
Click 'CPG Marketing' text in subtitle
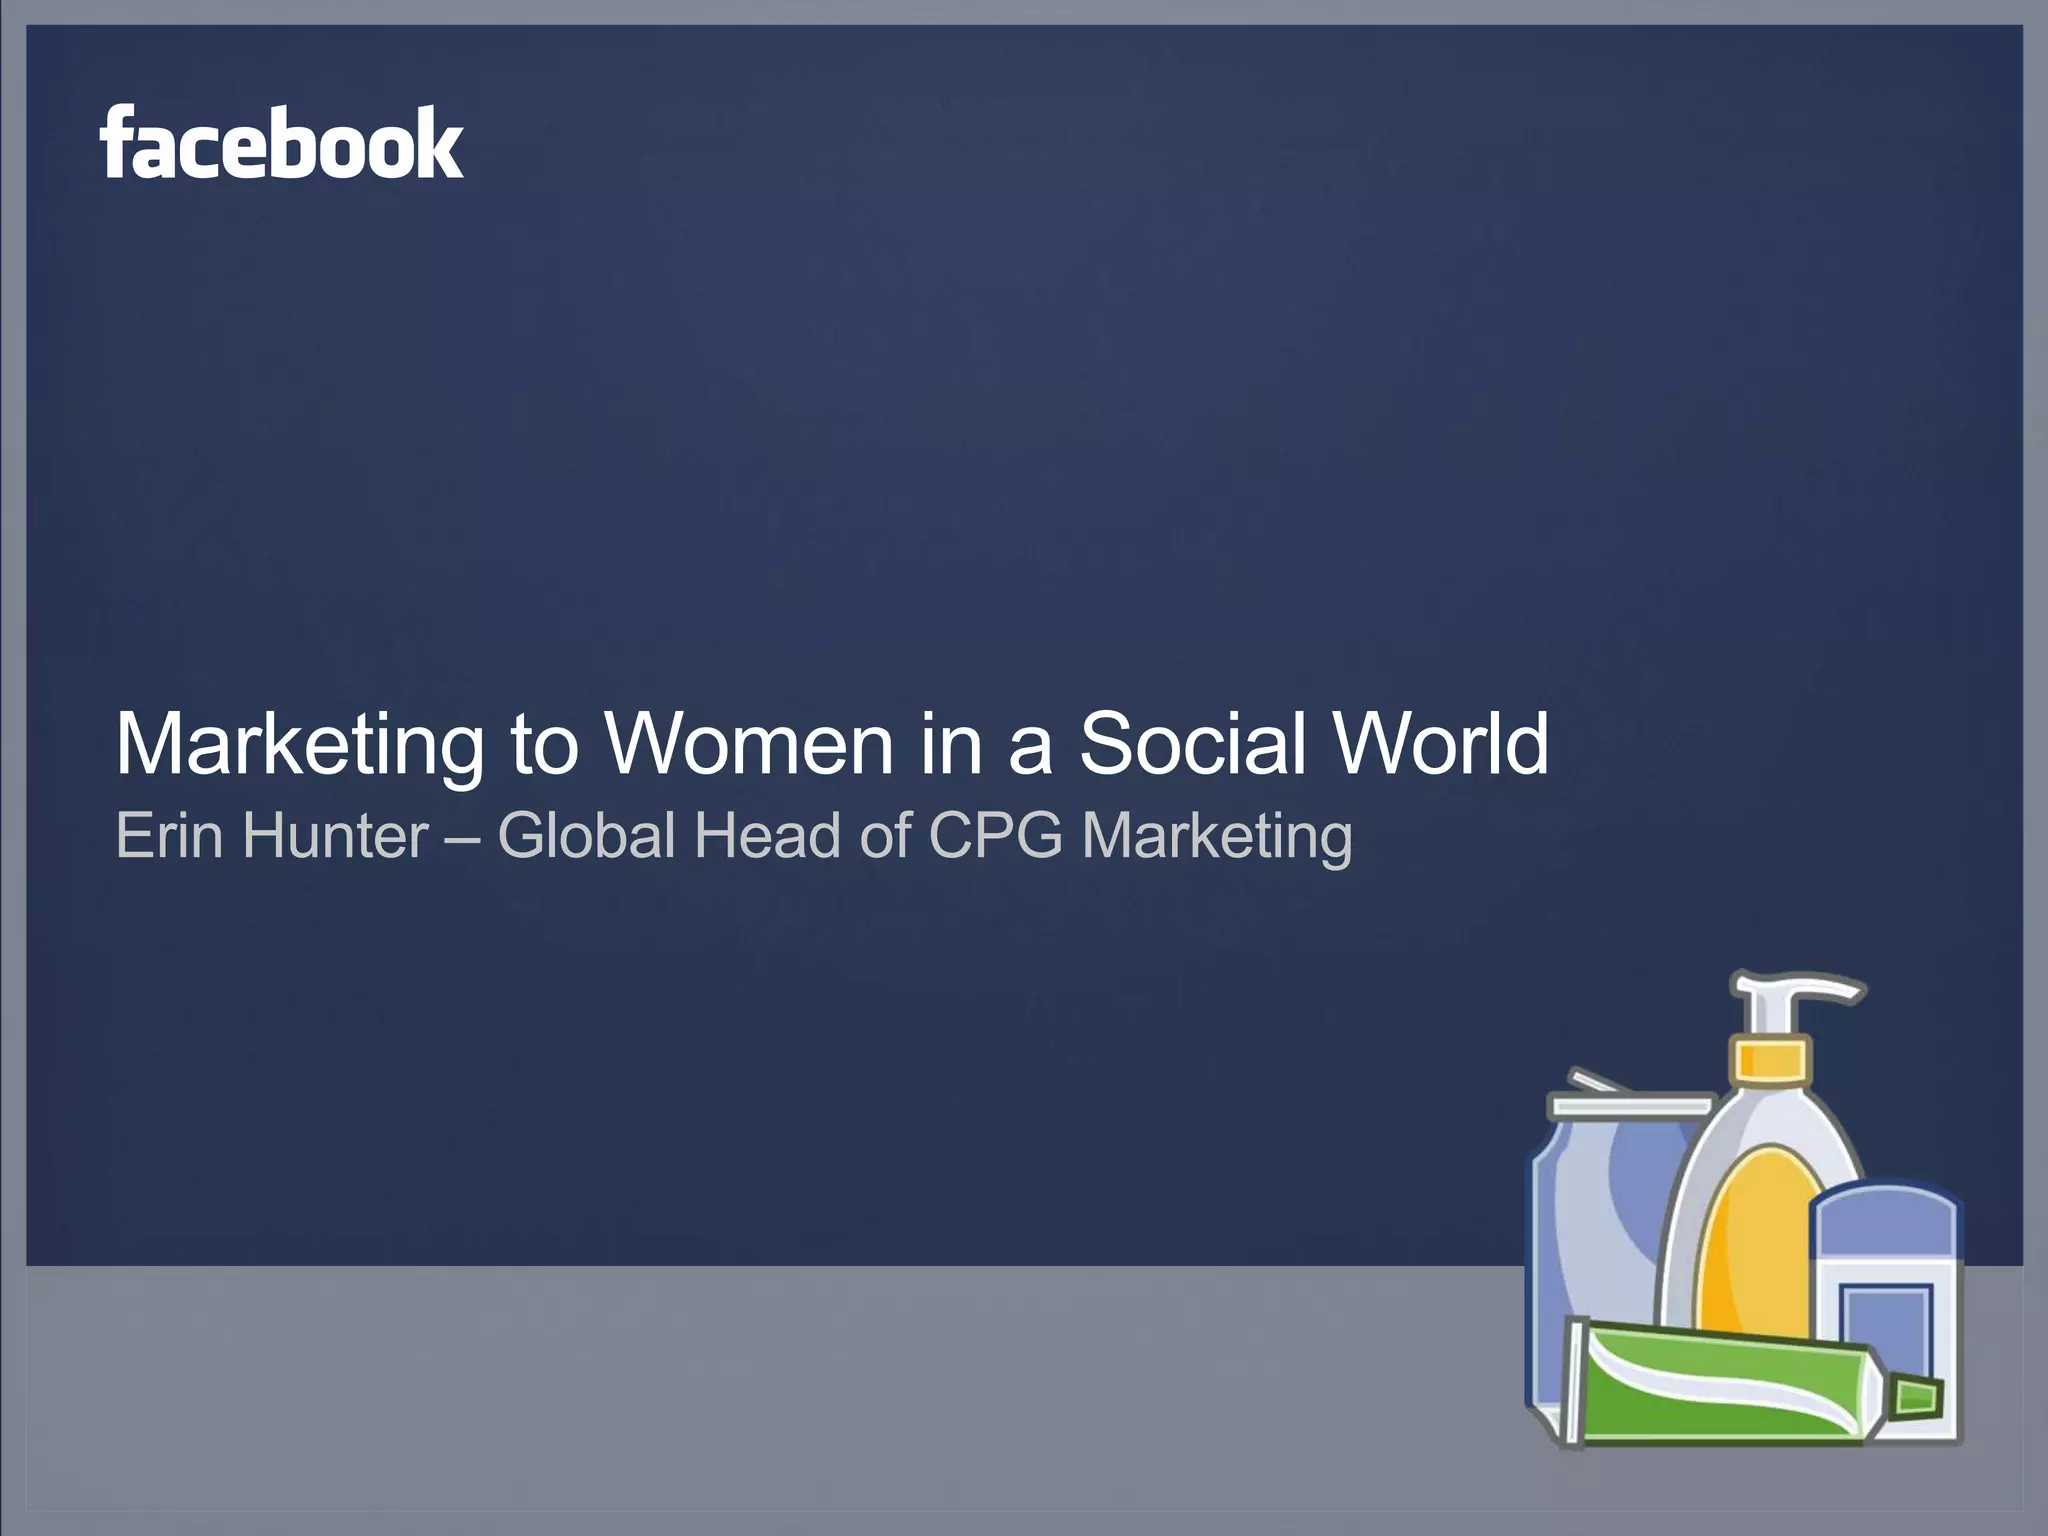tap(1140, 836)
